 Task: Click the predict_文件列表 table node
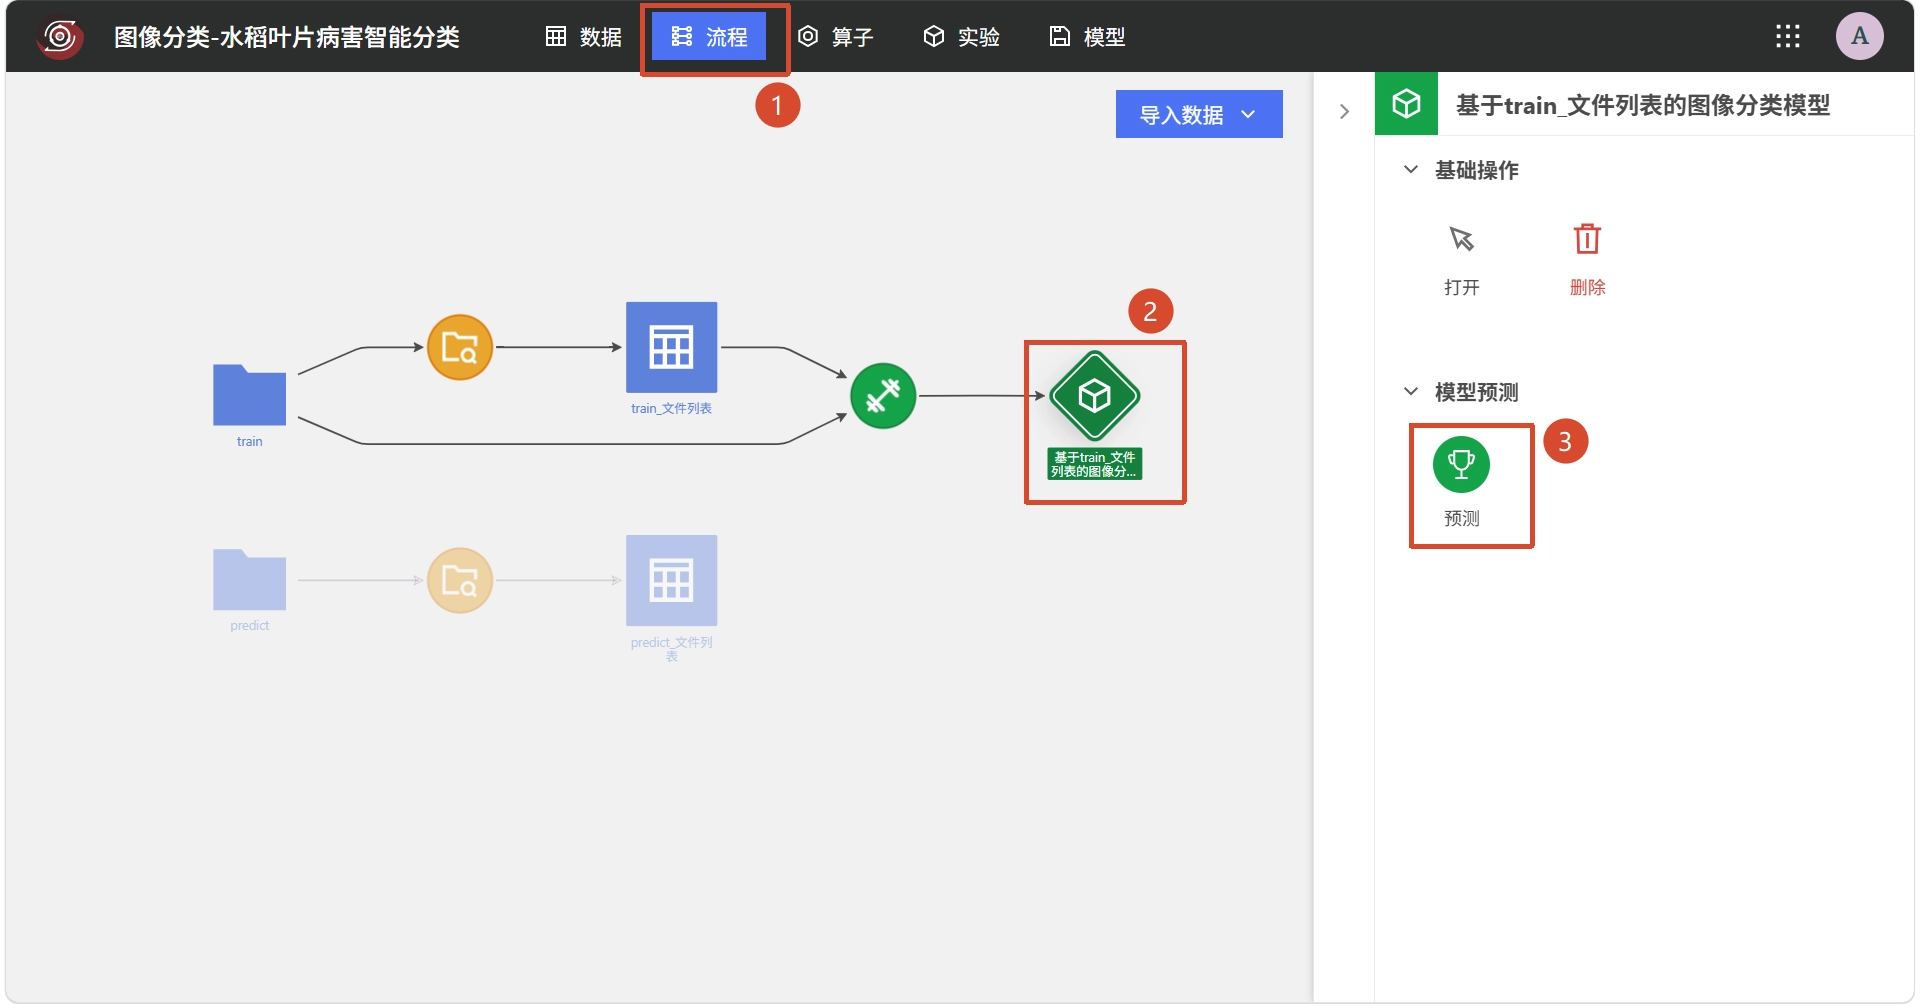[671, 580]
